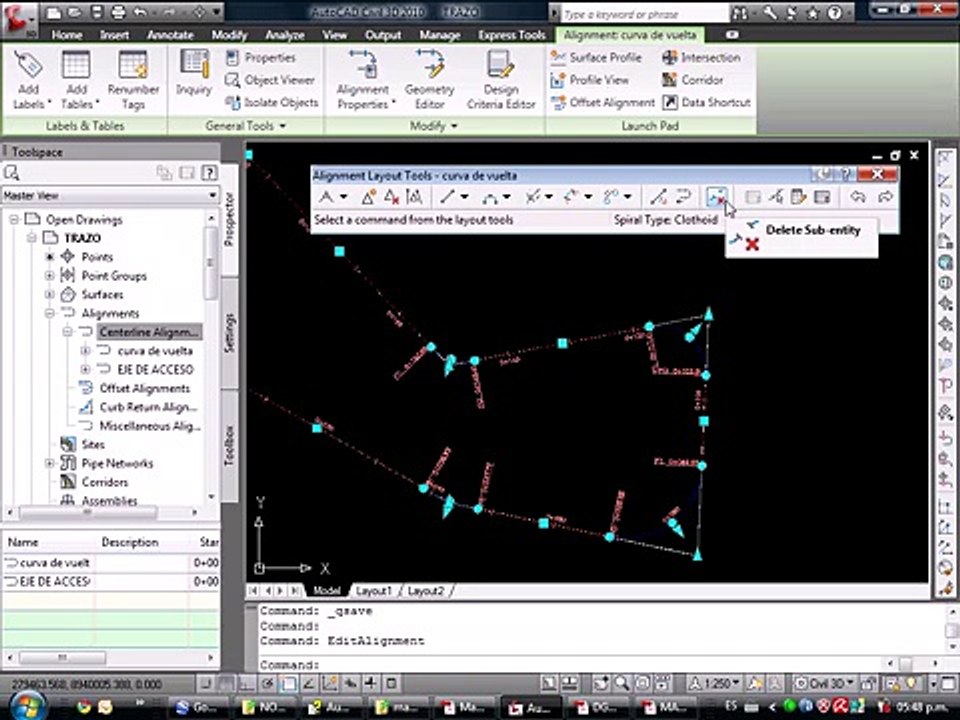Collapse the Open Drawings tree node
The image size is (960, 720).
coord(13,219)
